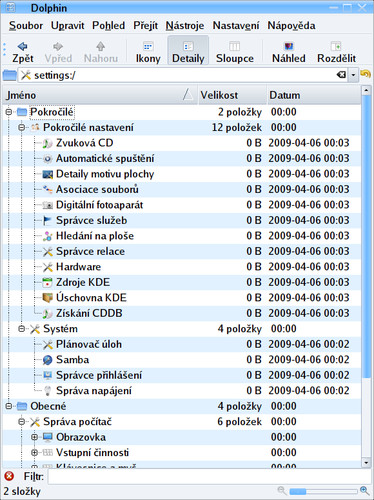The height and width of the screenshot is (500, 374).
Task: Click inside the settings:/ location field
Action: 183,75
